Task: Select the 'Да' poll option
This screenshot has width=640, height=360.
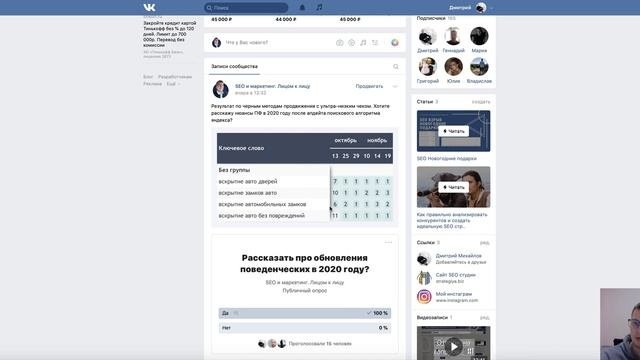Action: pos(305,313)
